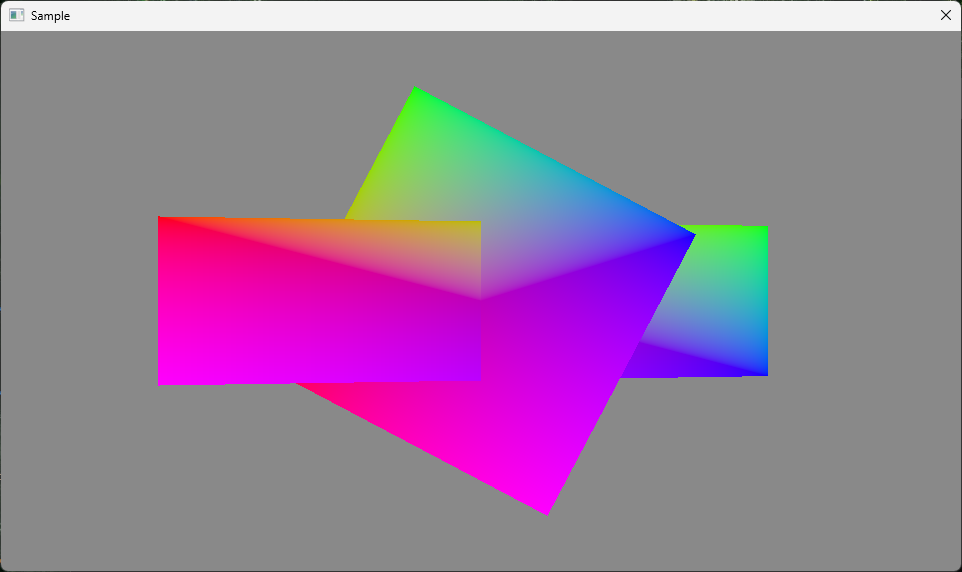Viewport: 962px width, 572px height.
Task: Click the purple bottom-right corner of left rectangle
Action: point(477,376)
